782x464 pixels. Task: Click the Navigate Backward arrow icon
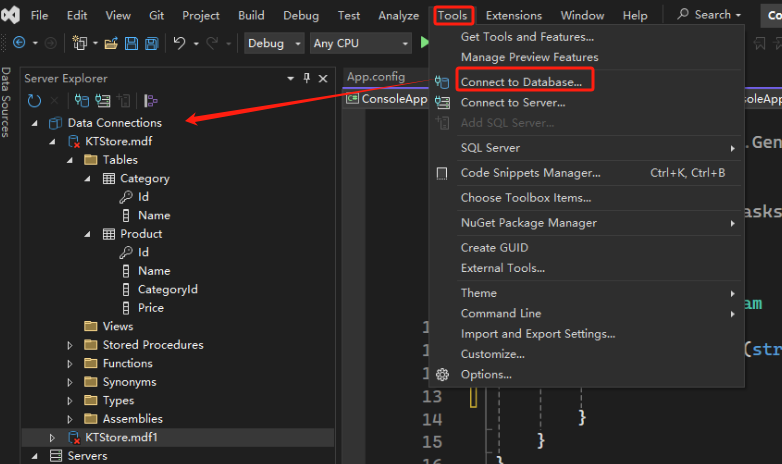pyautogui.click(x=19, y=43)
